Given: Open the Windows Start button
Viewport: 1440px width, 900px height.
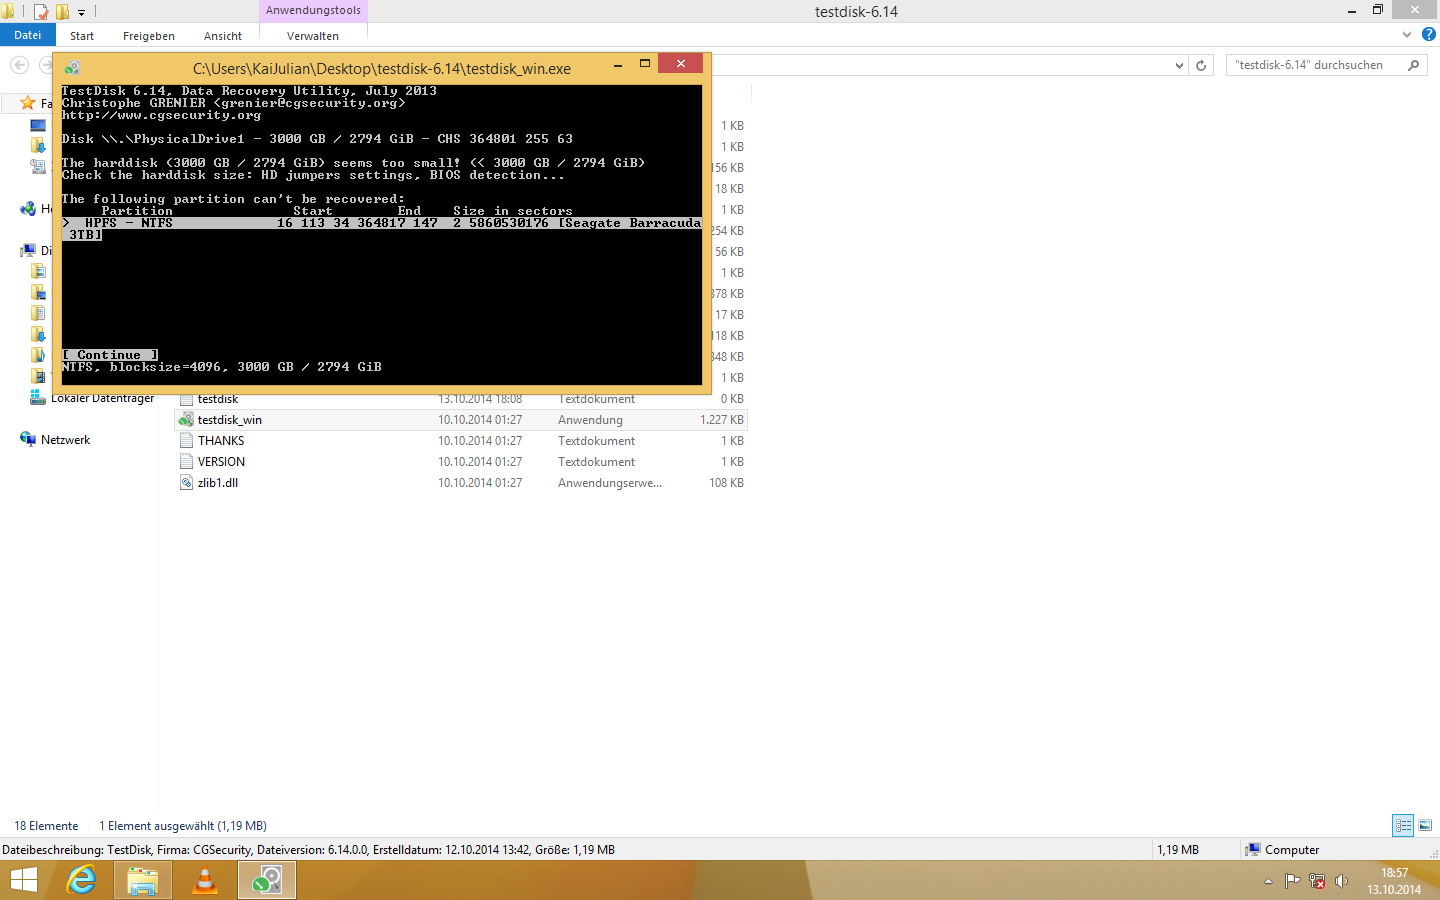Looking at the screenshot, I should pyautogui.click(x=24, y=880).
